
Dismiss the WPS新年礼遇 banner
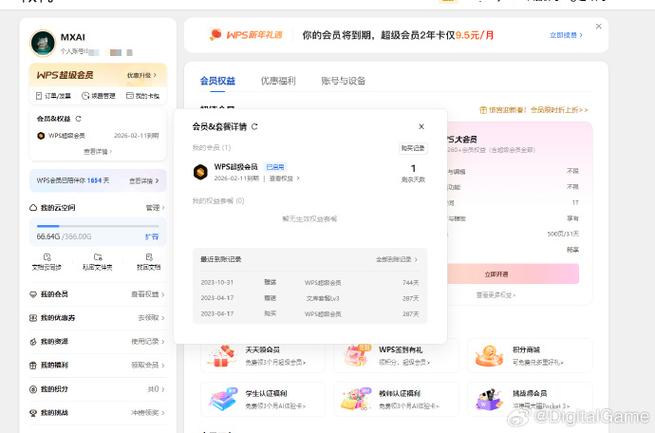pyautogui.click(x=599, y=26)
